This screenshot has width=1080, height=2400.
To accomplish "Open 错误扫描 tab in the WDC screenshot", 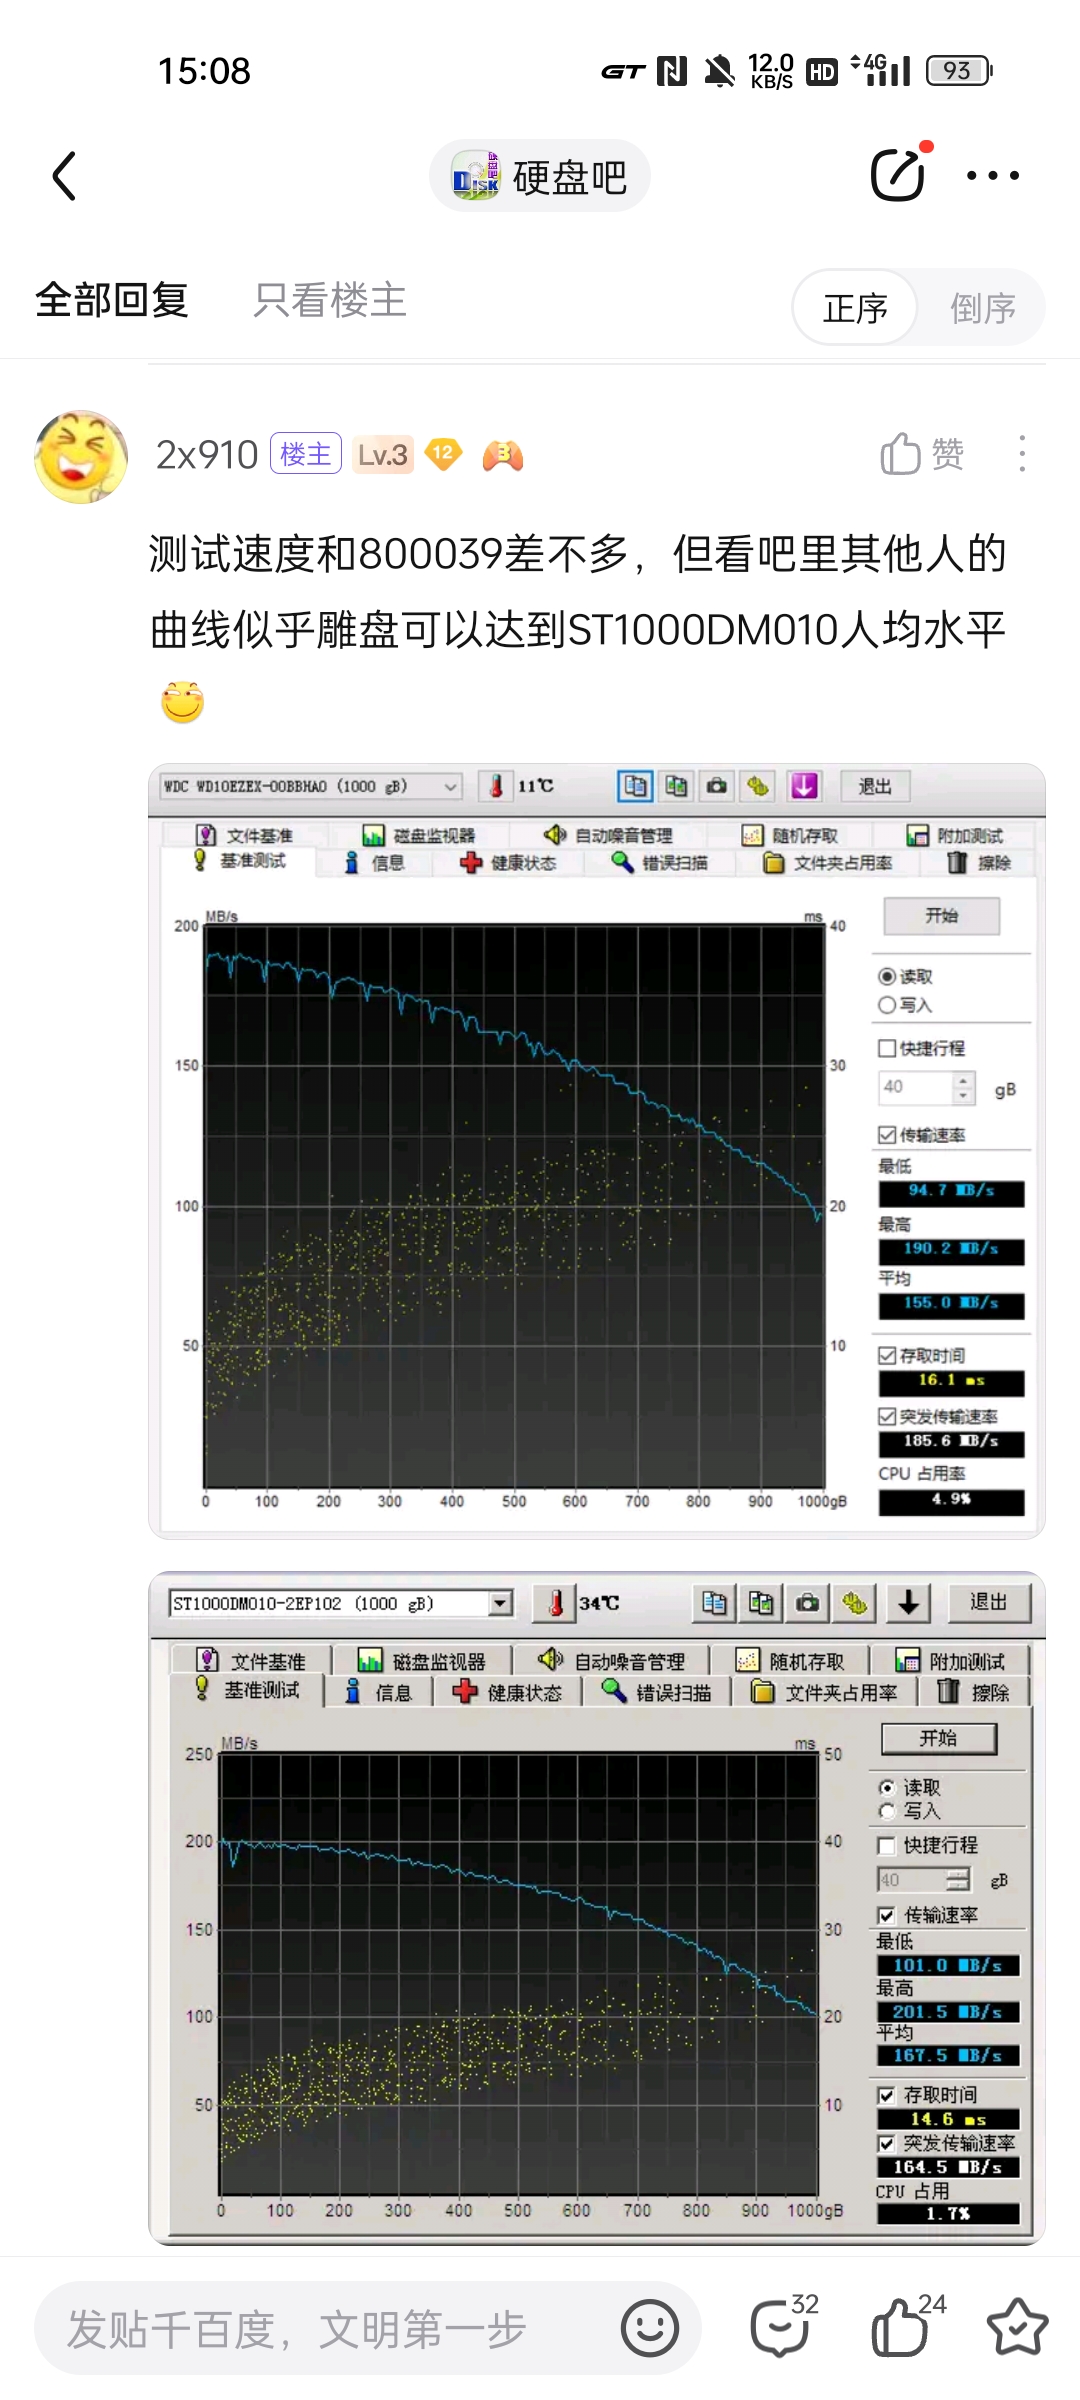I will [x=660, y=863].
